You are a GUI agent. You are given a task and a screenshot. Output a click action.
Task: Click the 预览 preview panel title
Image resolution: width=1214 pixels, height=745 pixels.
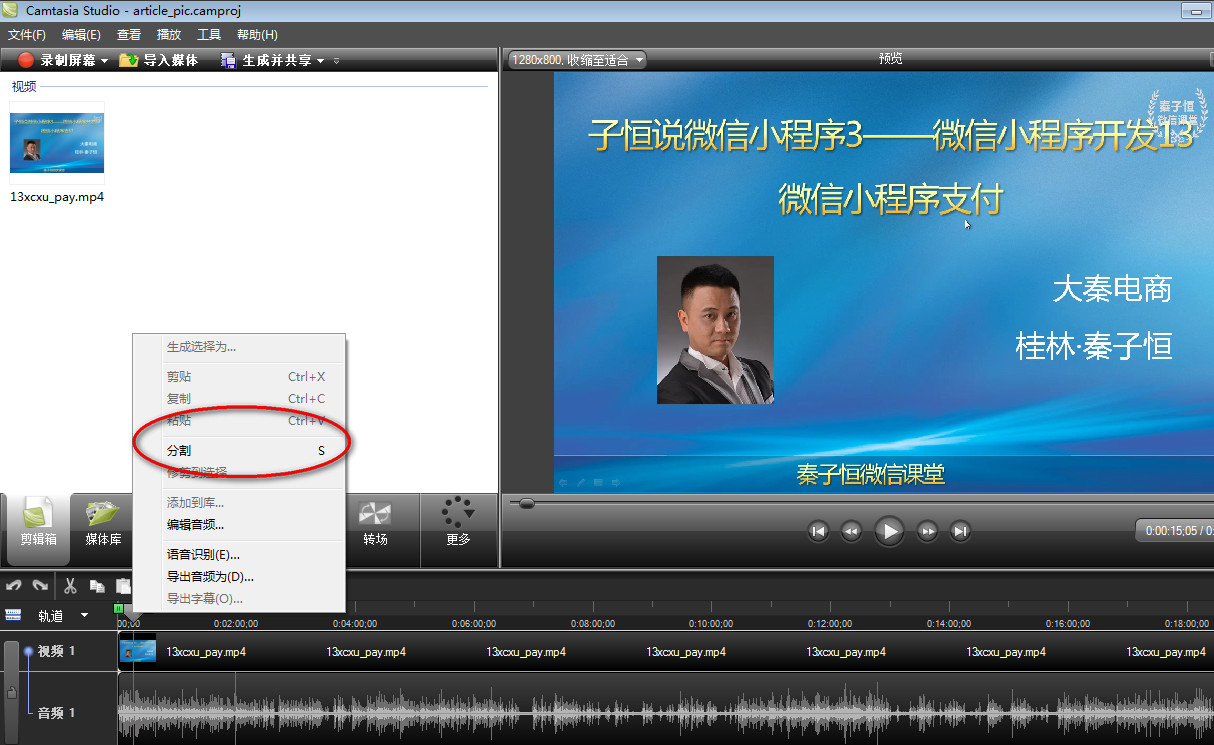pyautogui.click(x=890, y=58)
